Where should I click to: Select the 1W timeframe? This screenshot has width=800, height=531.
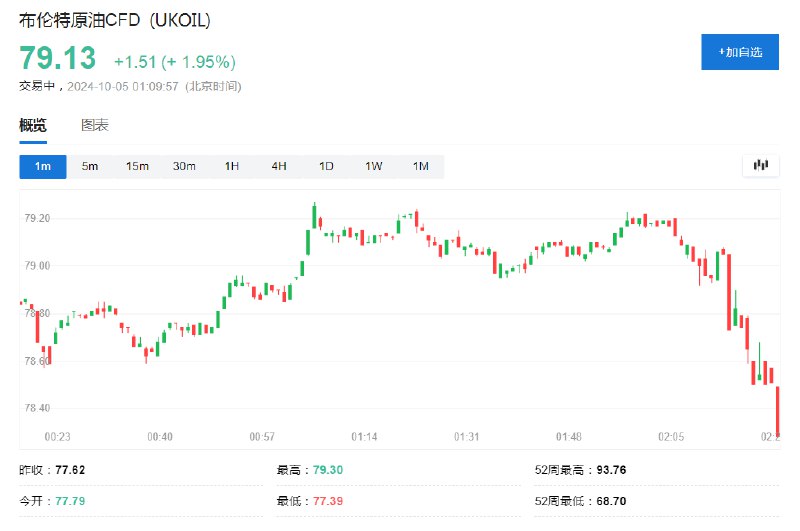point(373,166)
